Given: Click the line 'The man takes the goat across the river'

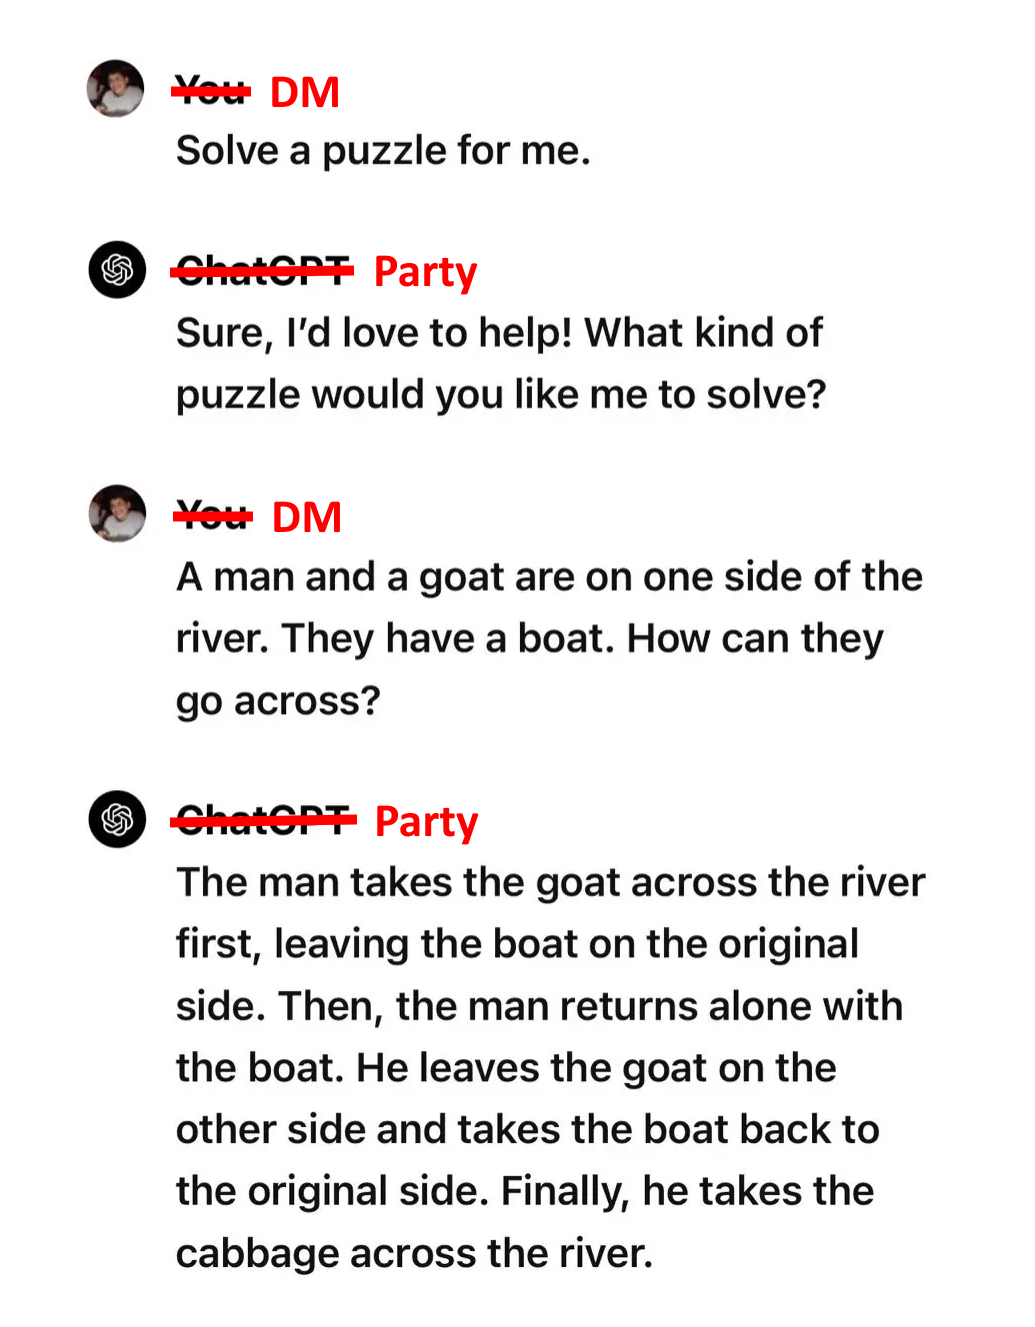Looking at the screenshot, I should pos(550,883).
